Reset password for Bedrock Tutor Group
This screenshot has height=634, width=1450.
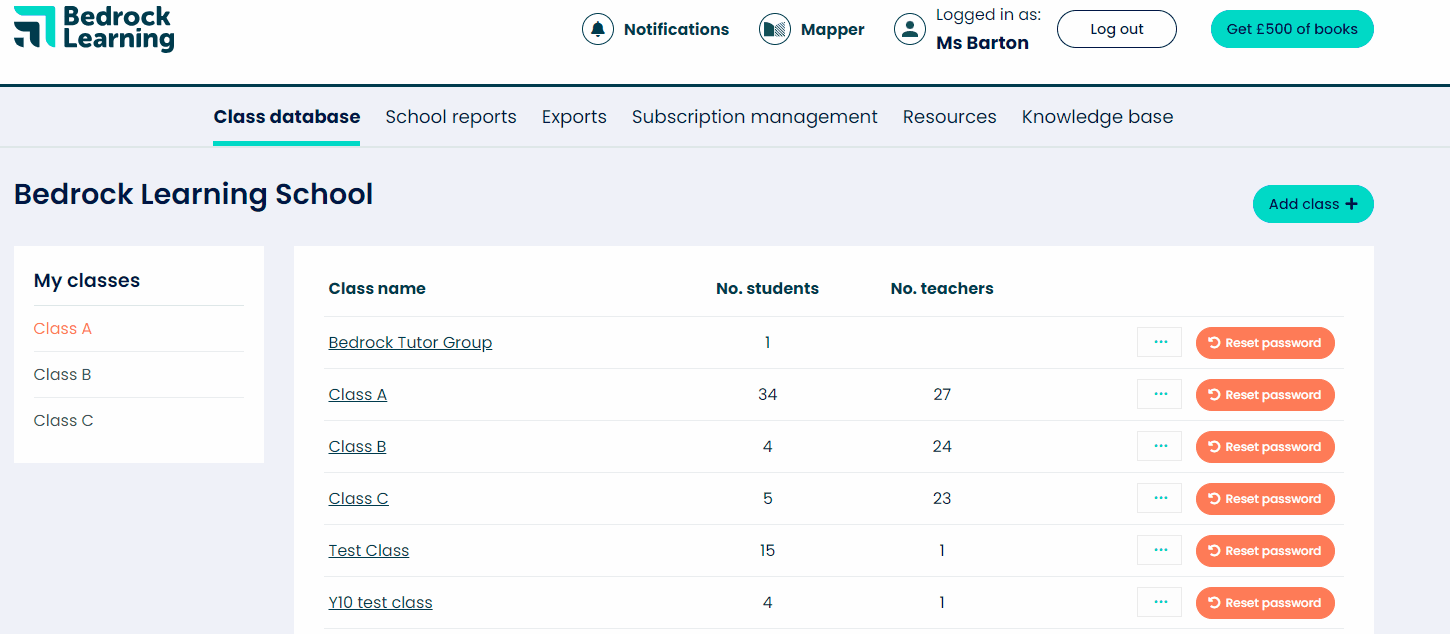click(x=1265, y=343)
